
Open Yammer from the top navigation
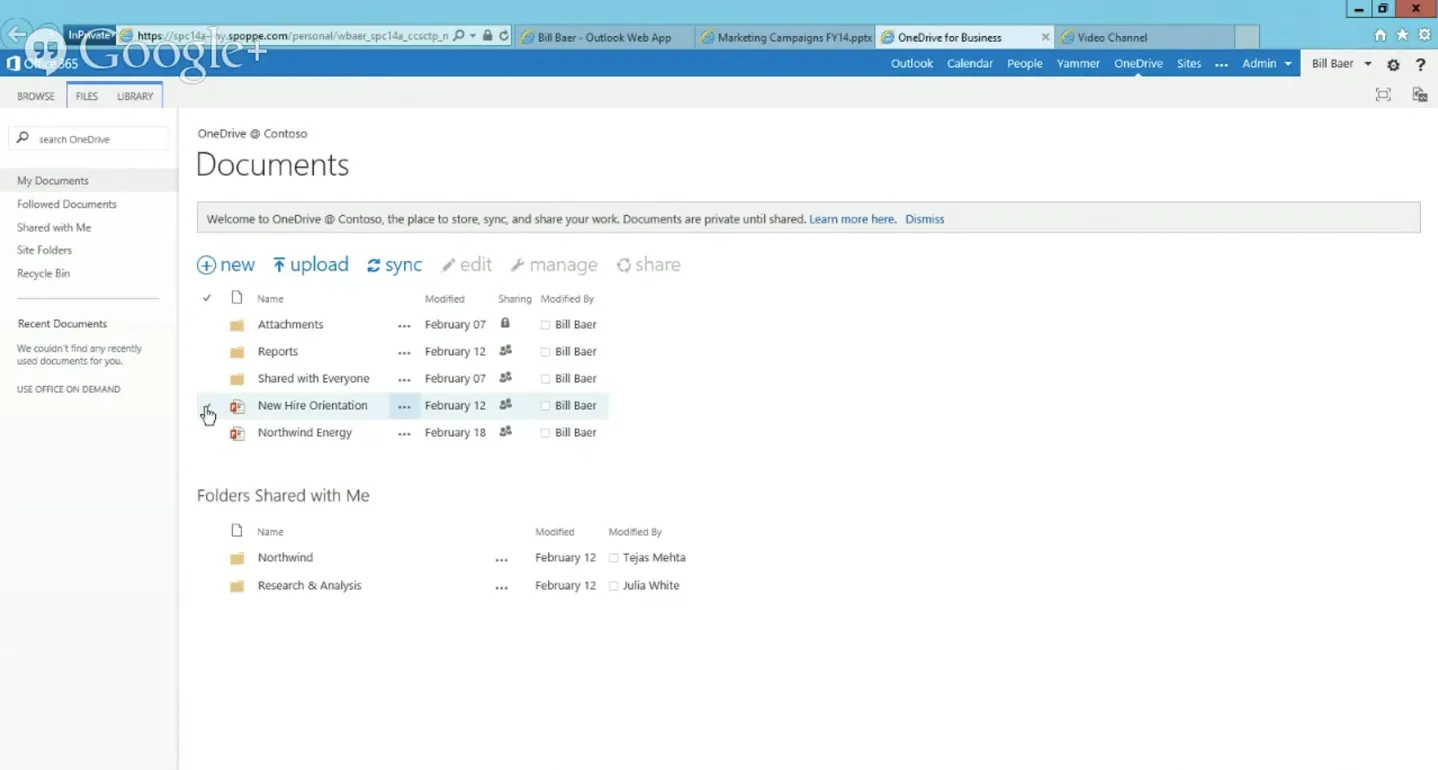(x=1078, y=63)
